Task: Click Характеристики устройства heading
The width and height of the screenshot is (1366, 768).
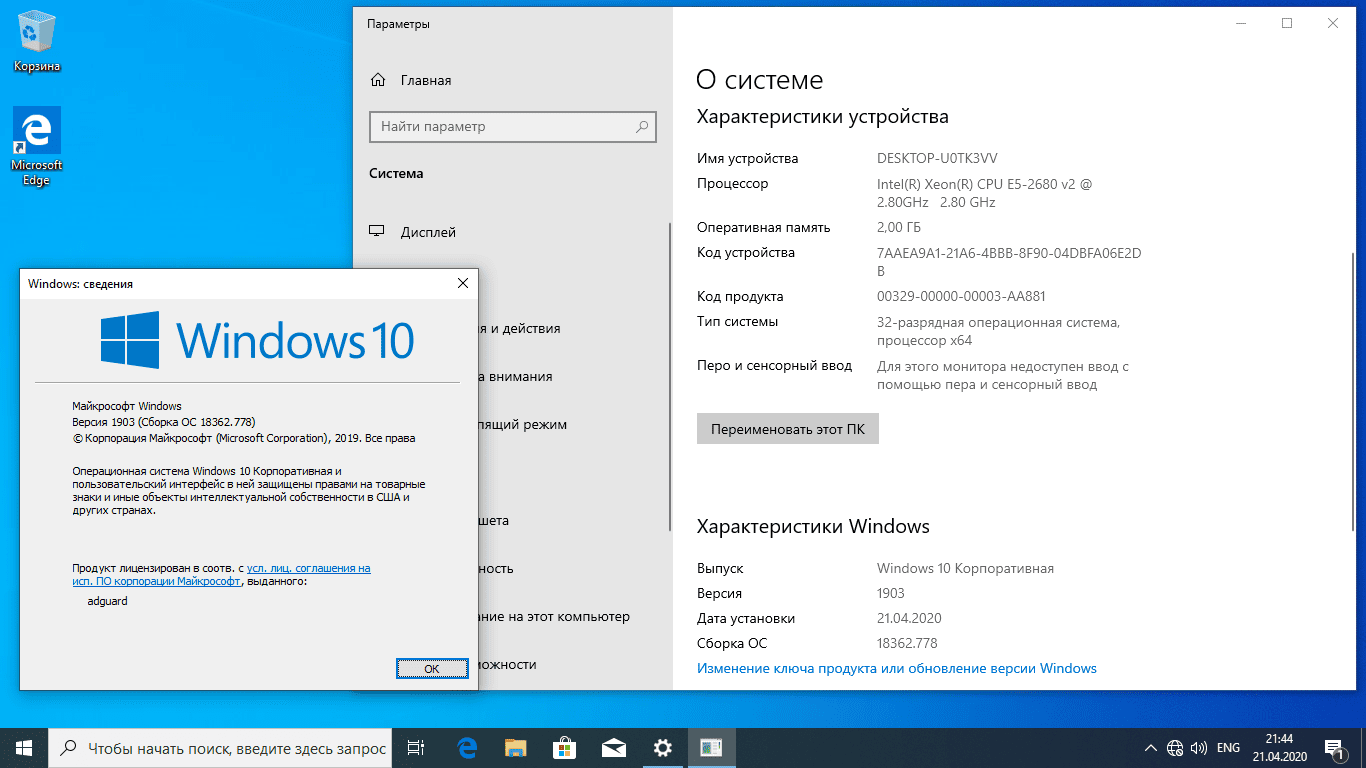Action: pyautogui.click(x=822, y=117)
